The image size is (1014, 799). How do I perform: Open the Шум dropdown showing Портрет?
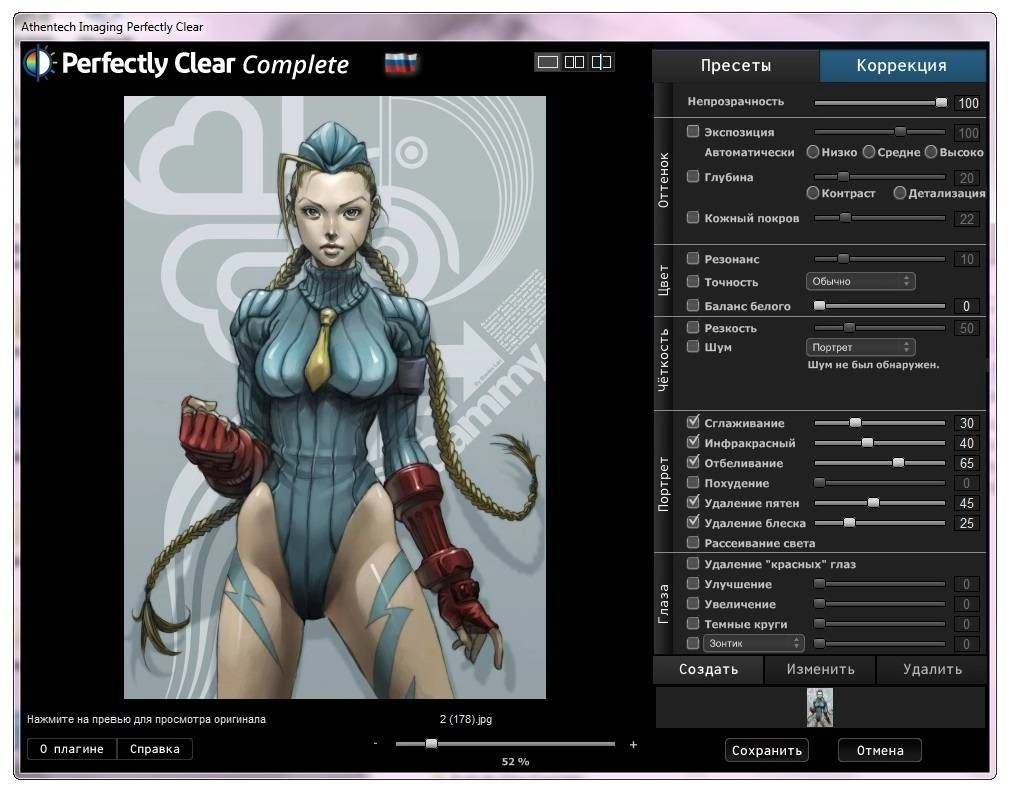[861, 347]
